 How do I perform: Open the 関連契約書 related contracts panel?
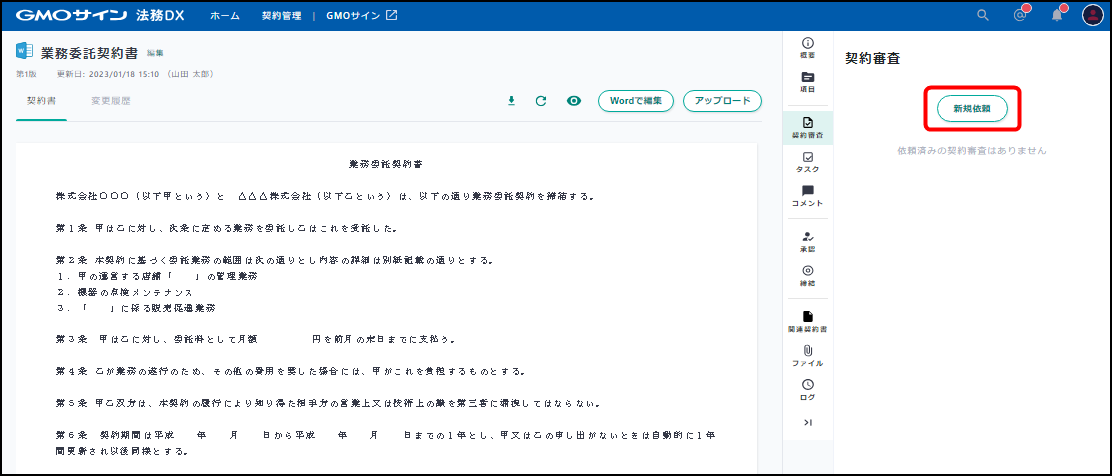807,321
